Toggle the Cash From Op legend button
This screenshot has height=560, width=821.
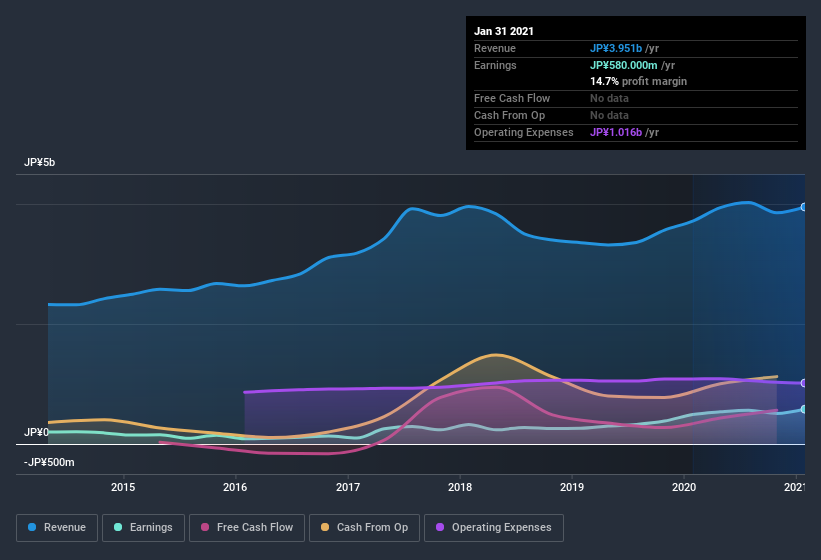point(364,528)
